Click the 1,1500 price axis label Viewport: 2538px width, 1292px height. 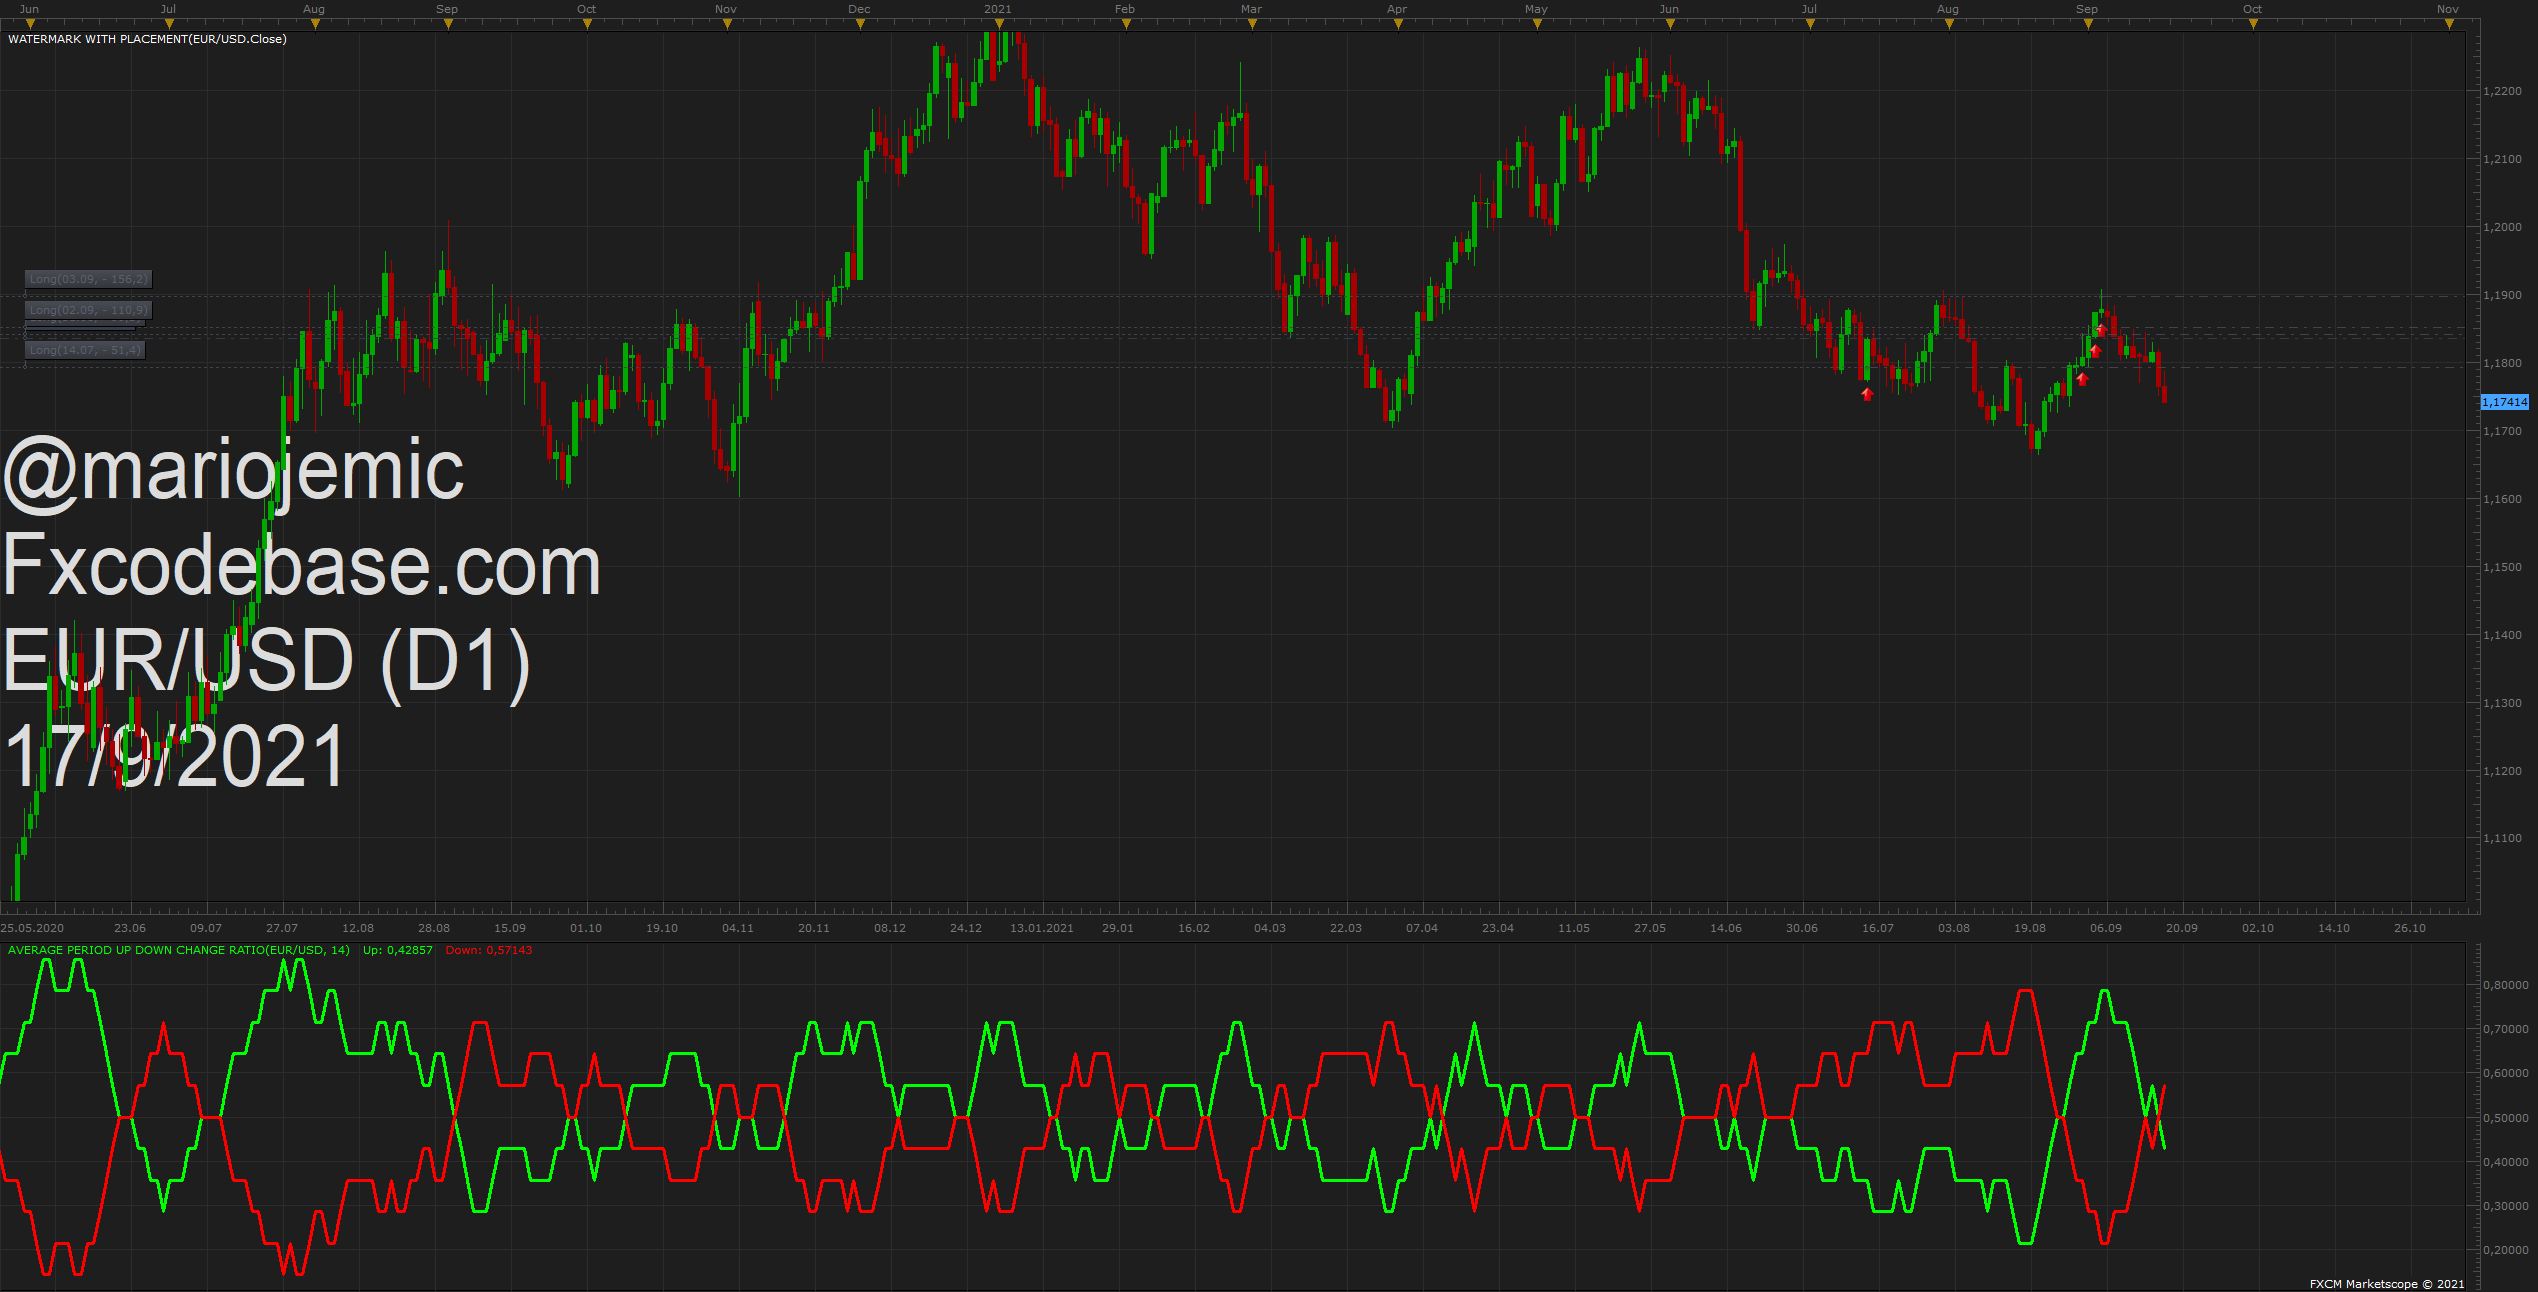coord(2502,567)
